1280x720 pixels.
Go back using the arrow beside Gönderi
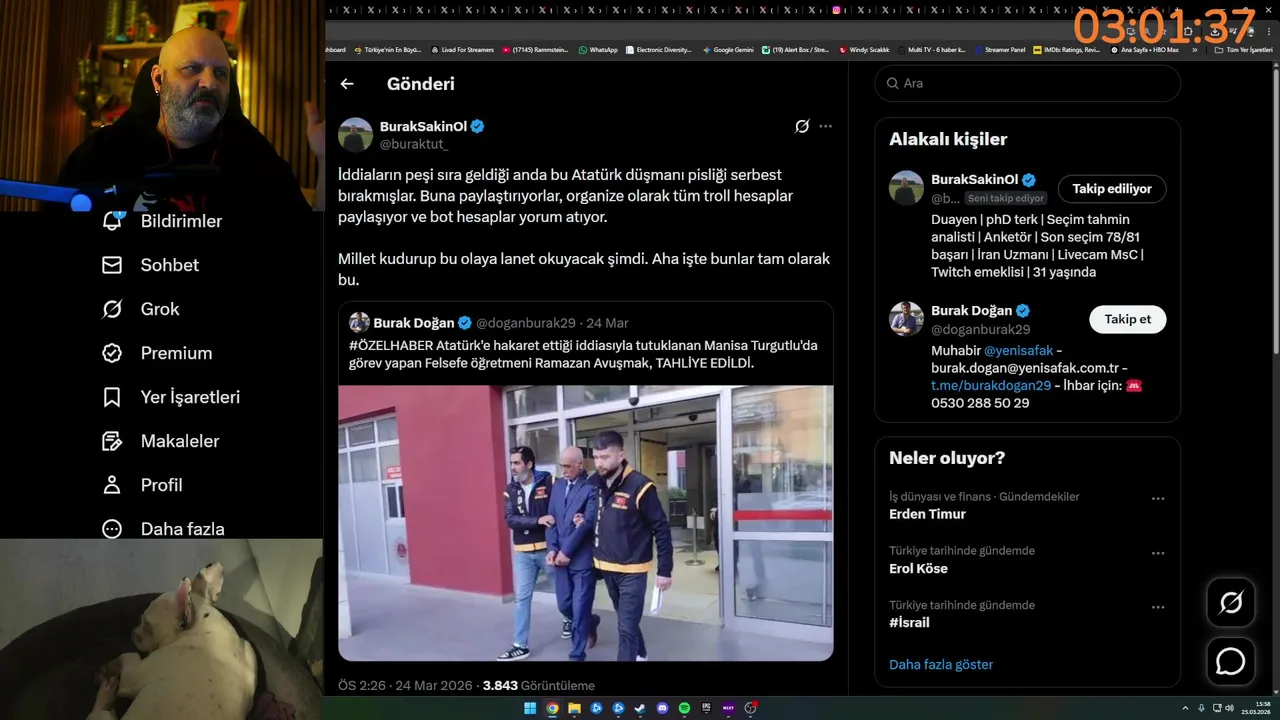click(x=347, y=84)
